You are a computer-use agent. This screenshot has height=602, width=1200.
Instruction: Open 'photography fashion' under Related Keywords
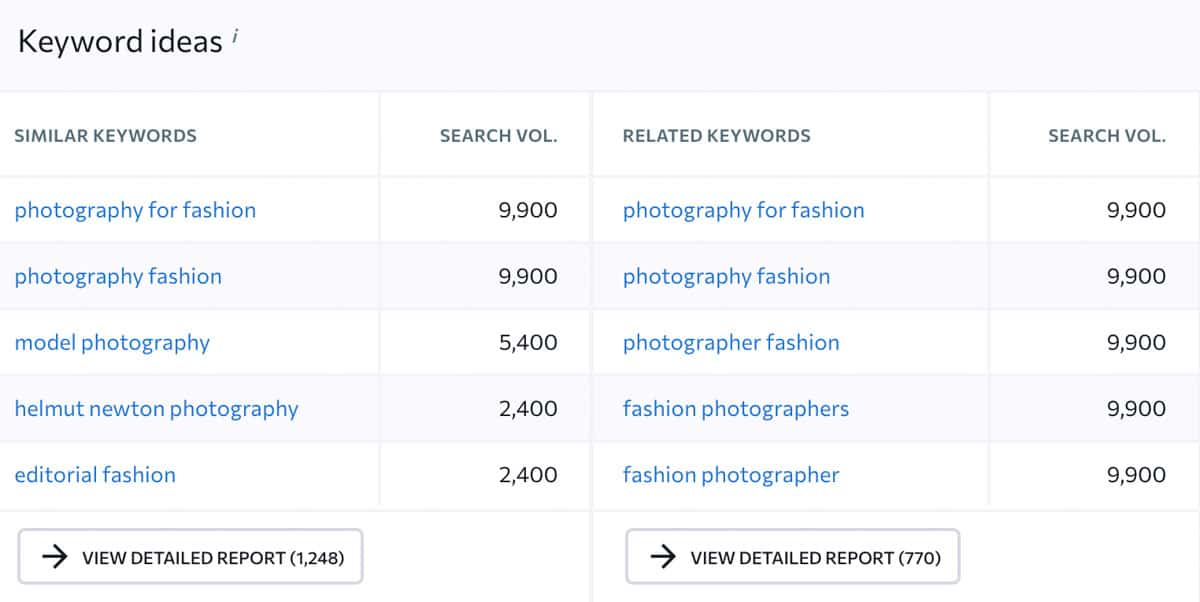point(726,276)
